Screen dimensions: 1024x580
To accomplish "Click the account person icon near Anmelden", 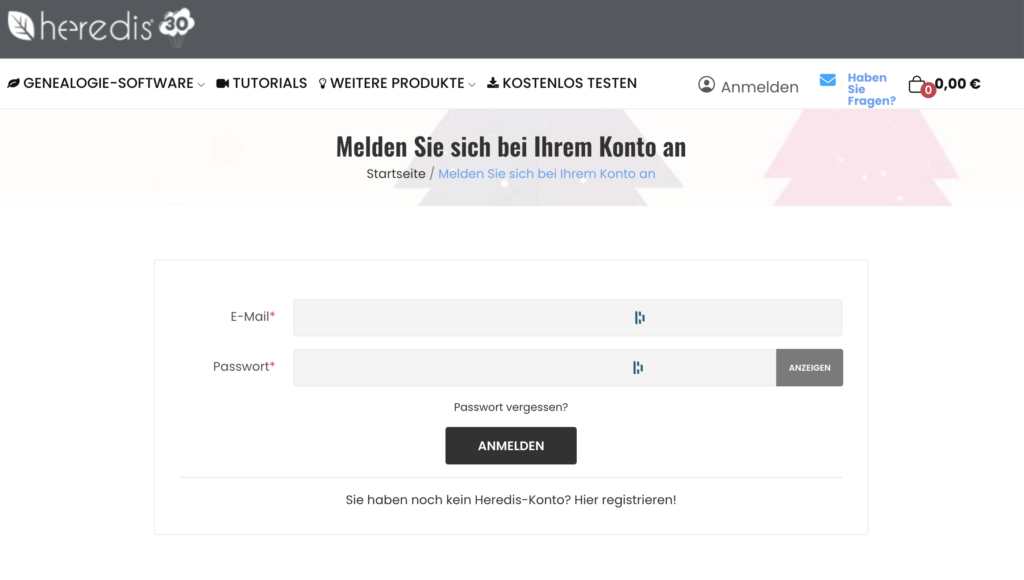I will point(705,85).
